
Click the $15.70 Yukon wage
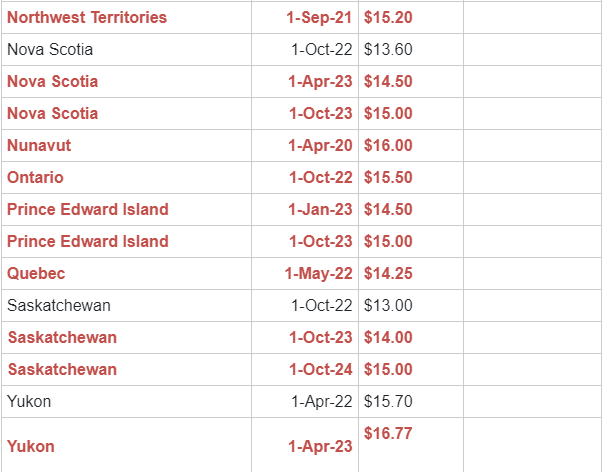[x=389, y=402]
